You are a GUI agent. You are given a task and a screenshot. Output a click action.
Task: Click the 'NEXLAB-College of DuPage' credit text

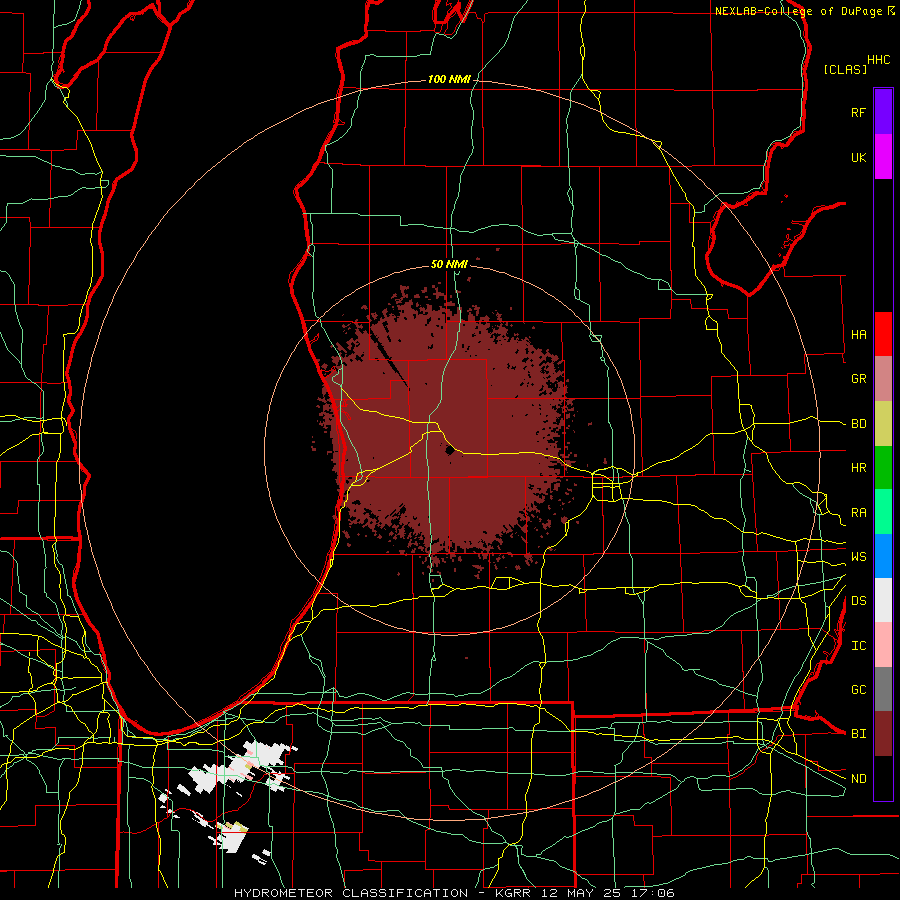[798, 11]
